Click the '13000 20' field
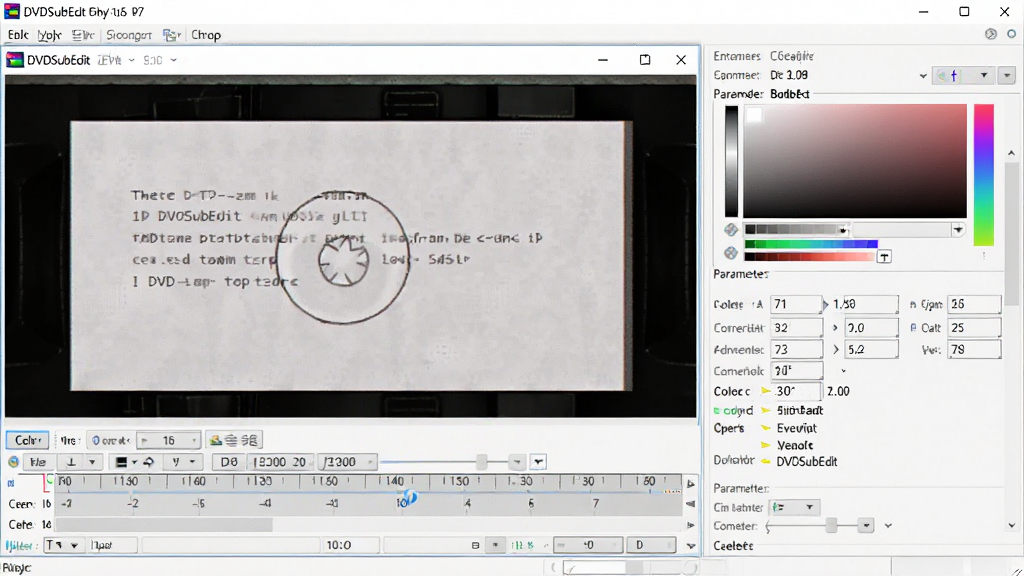Screen dimensions: 1024x576 (x=280, y=462)
